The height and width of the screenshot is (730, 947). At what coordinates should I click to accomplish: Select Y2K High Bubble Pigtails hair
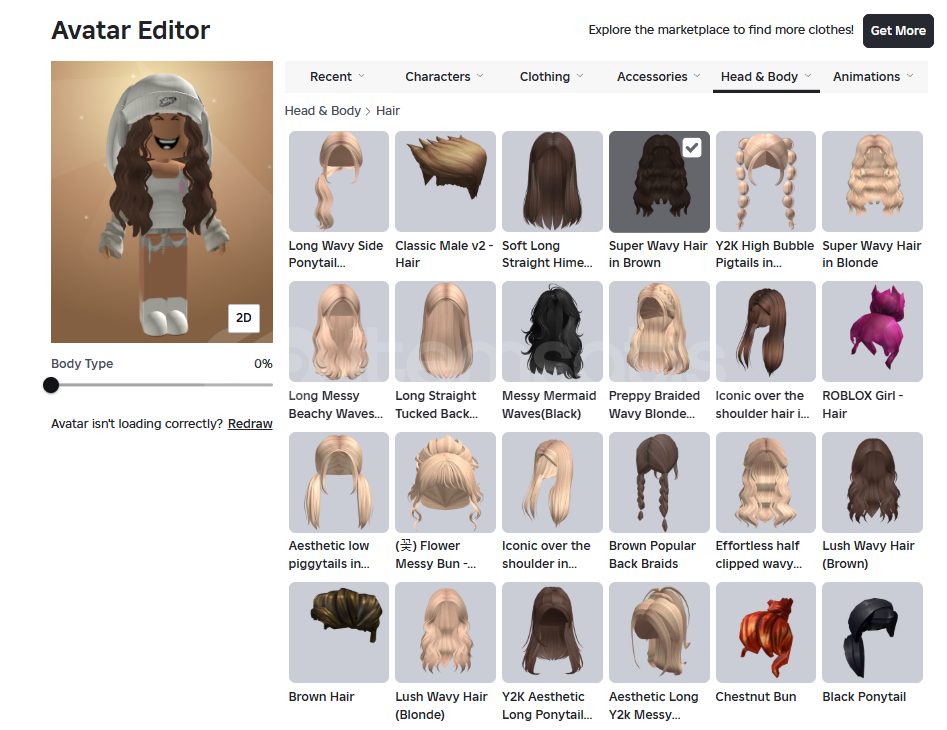tap(765, 182)
